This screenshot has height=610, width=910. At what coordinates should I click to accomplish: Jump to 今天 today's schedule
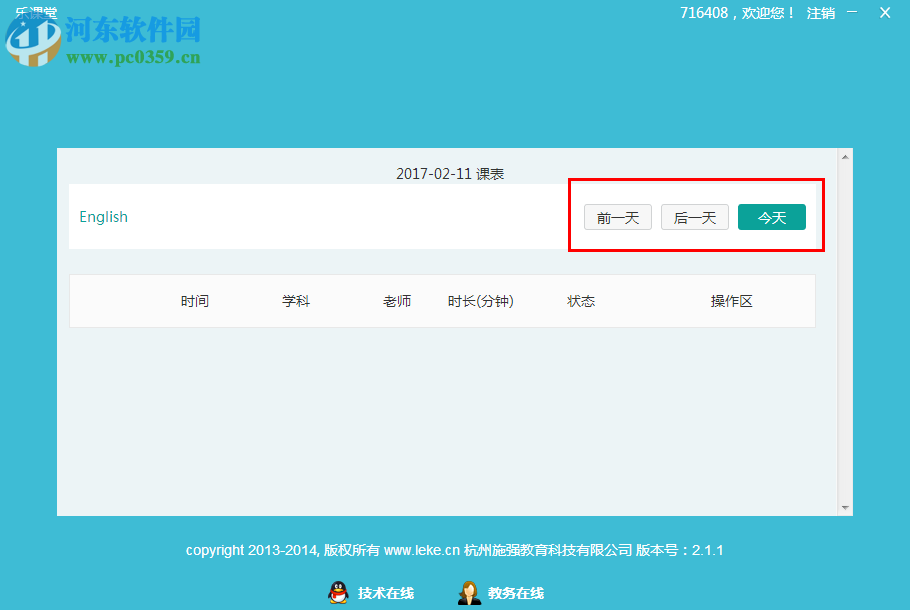(772, 217)
